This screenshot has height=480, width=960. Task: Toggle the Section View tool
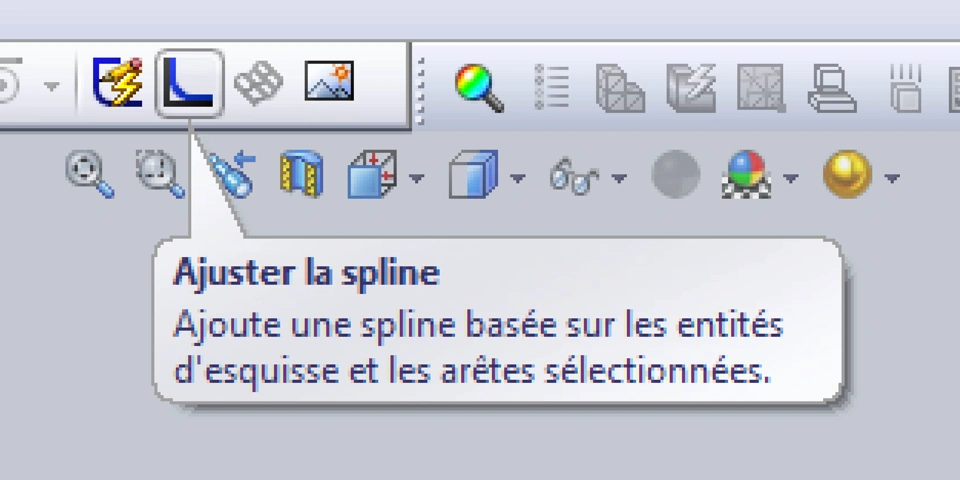(302, 176)
